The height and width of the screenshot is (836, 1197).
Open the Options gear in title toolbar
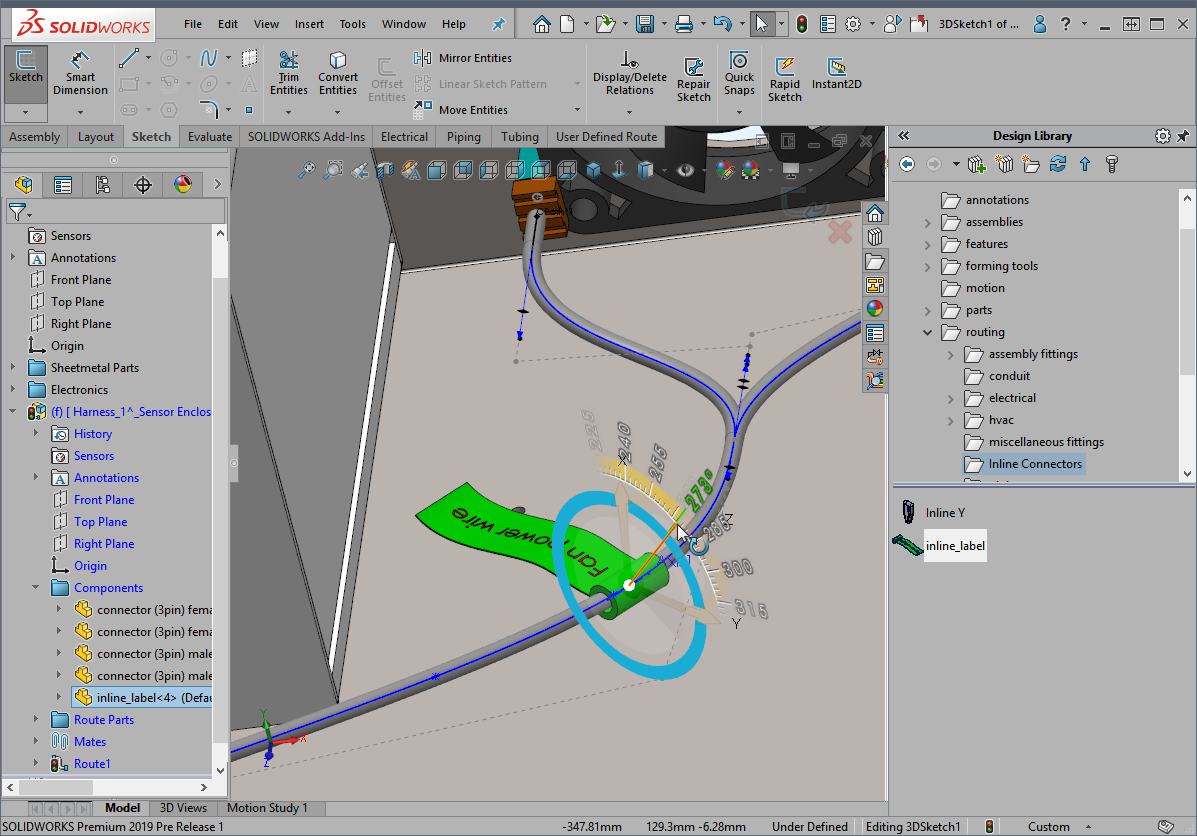853,24
